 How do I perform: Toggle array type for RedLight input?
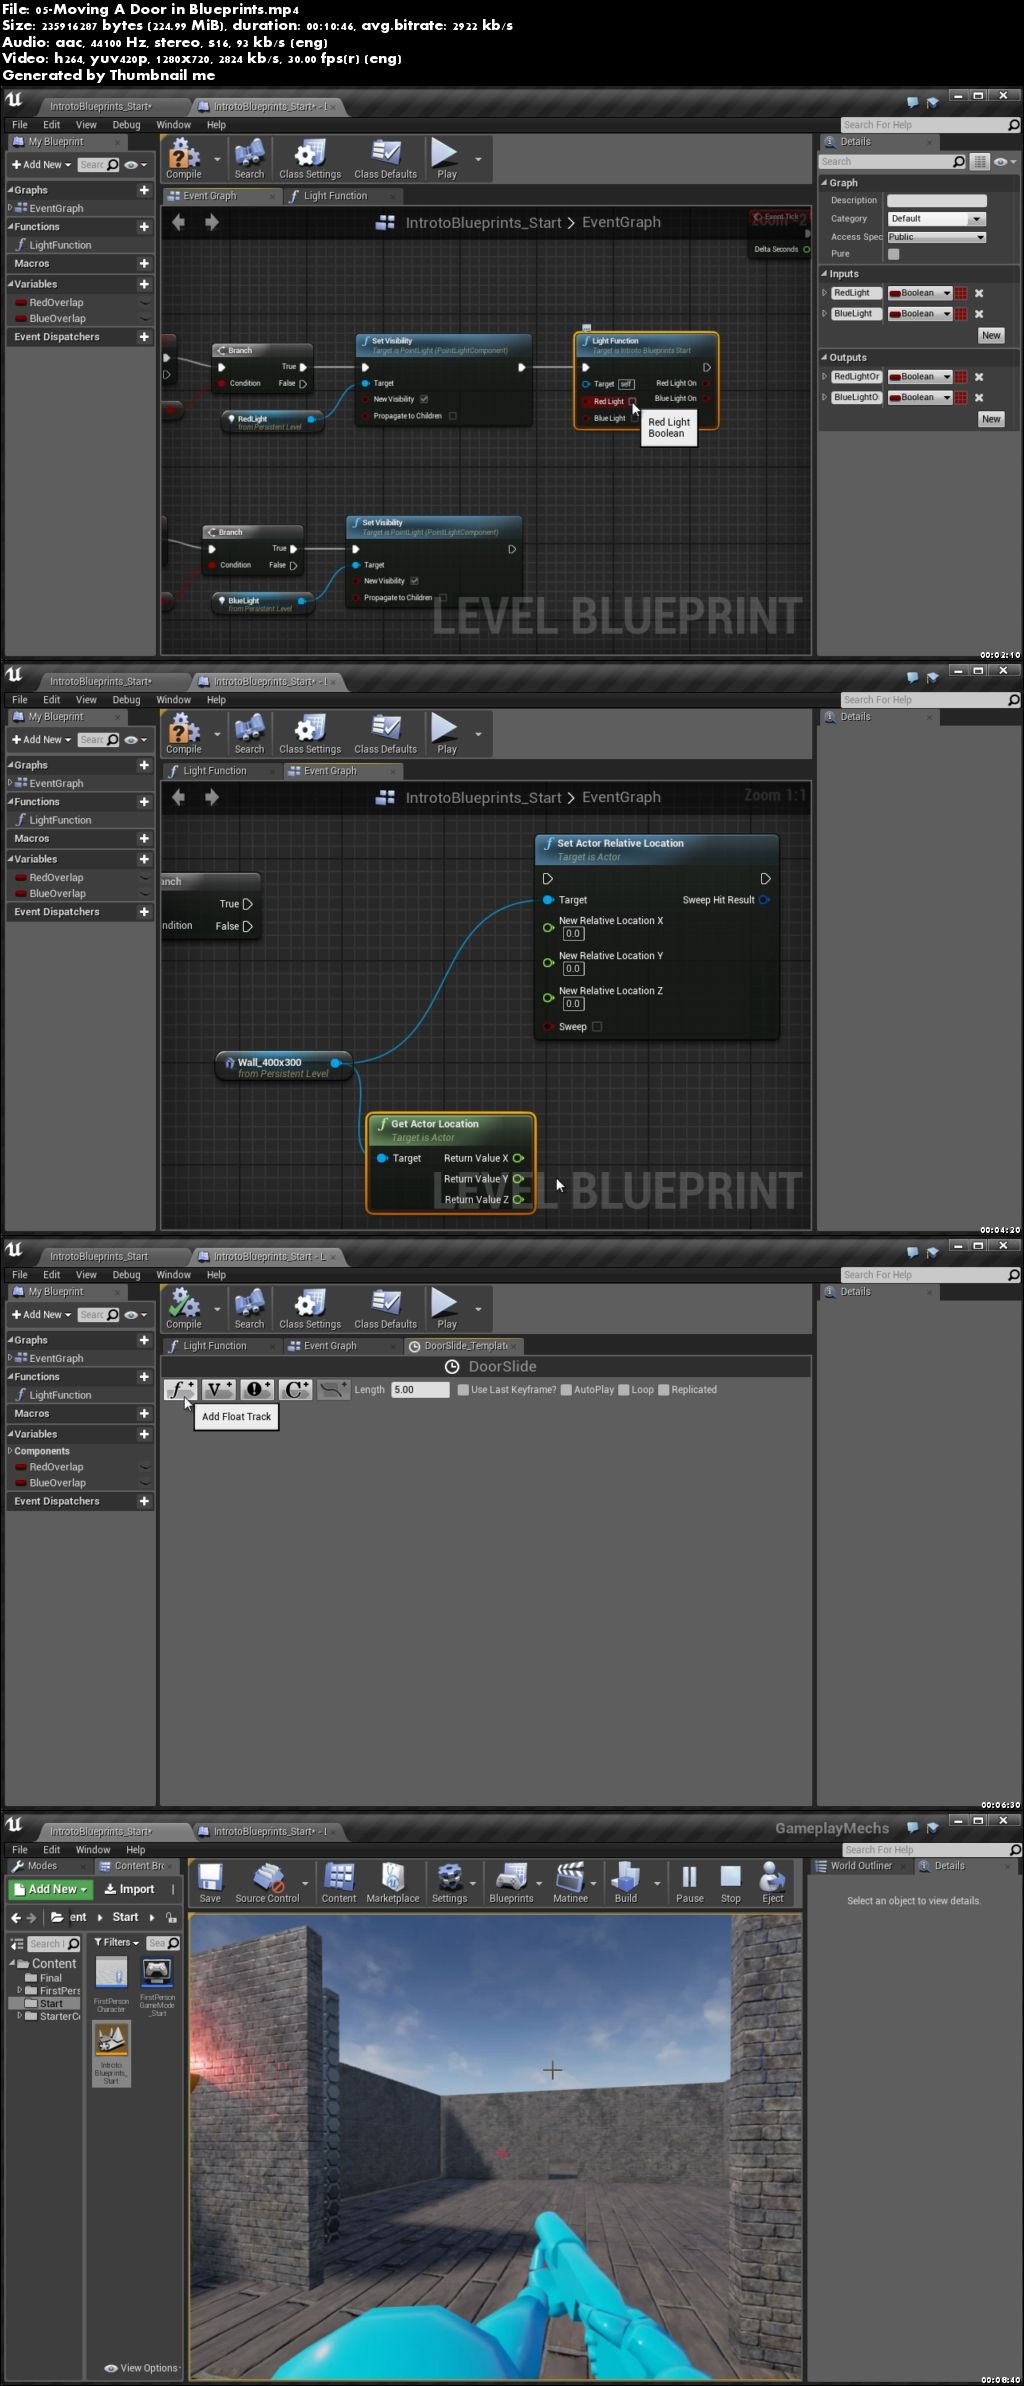pos(961,293)
